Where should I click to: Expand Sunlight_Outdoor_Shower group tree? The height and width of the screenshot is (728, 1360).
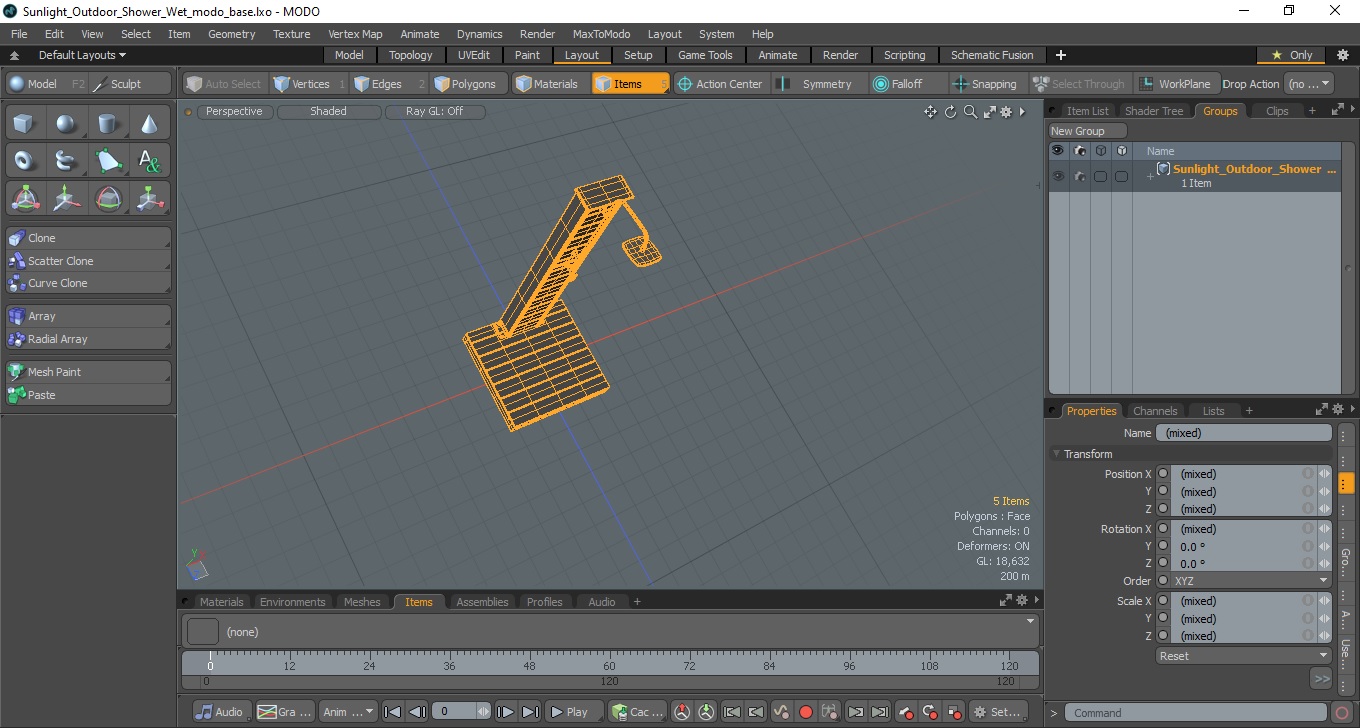pos(1150,176)
